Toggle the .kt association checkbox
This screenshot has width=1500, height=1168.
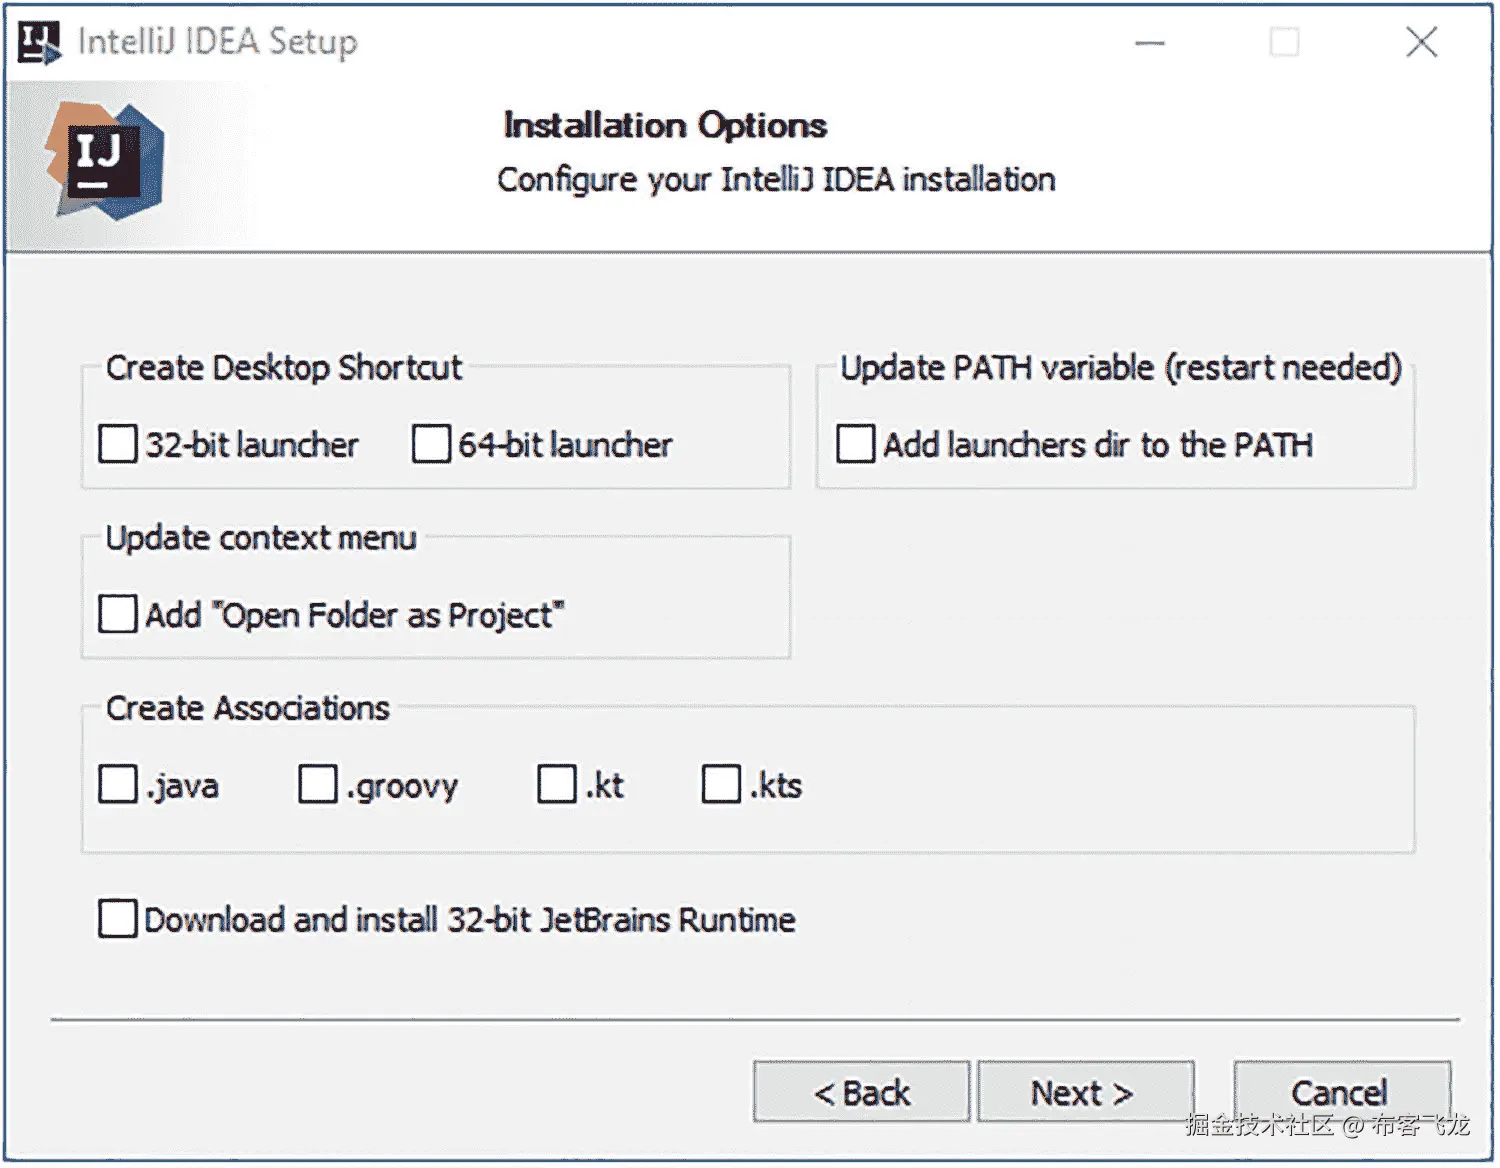pyautogui.click(x=557, y=784)
